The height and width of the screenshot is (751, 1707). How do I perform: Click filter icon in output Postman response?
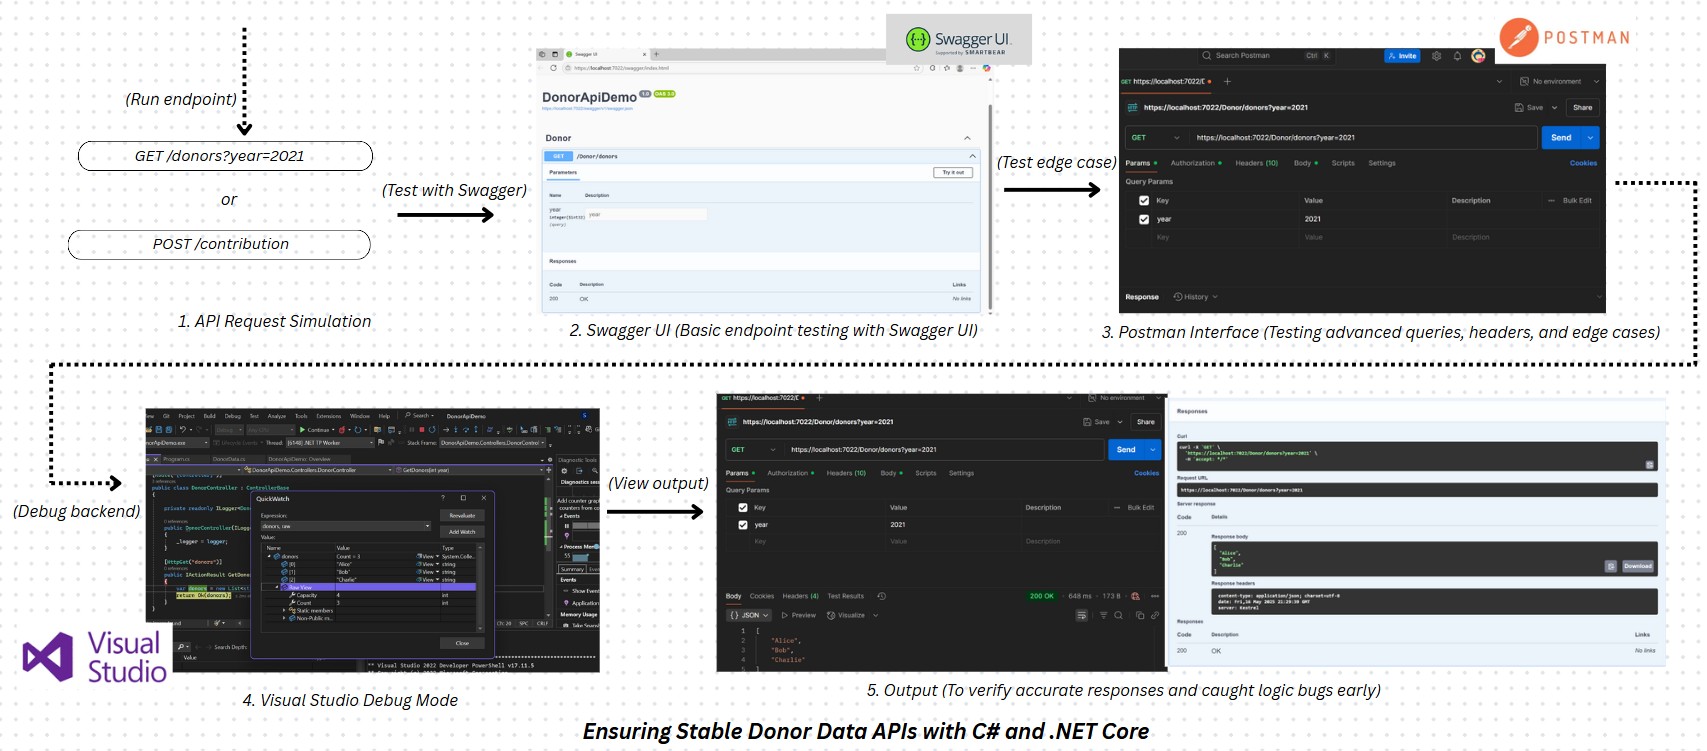click(x=1104, y=615)
